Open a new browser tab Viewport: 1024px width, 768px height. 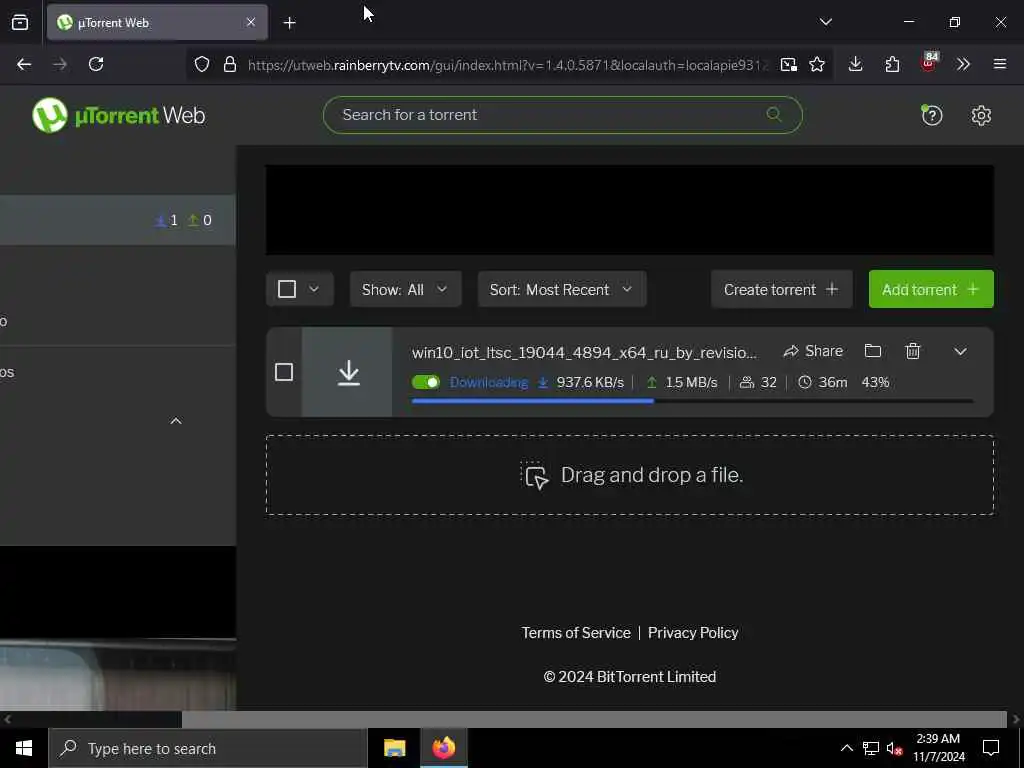tap(289, 23)
